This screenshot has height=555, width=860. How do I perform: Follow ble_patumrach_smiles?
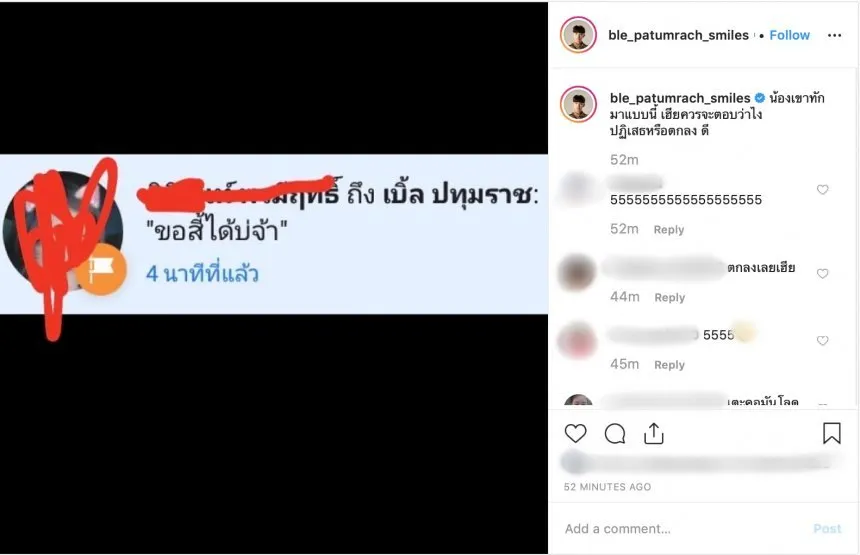coord(789,35)
